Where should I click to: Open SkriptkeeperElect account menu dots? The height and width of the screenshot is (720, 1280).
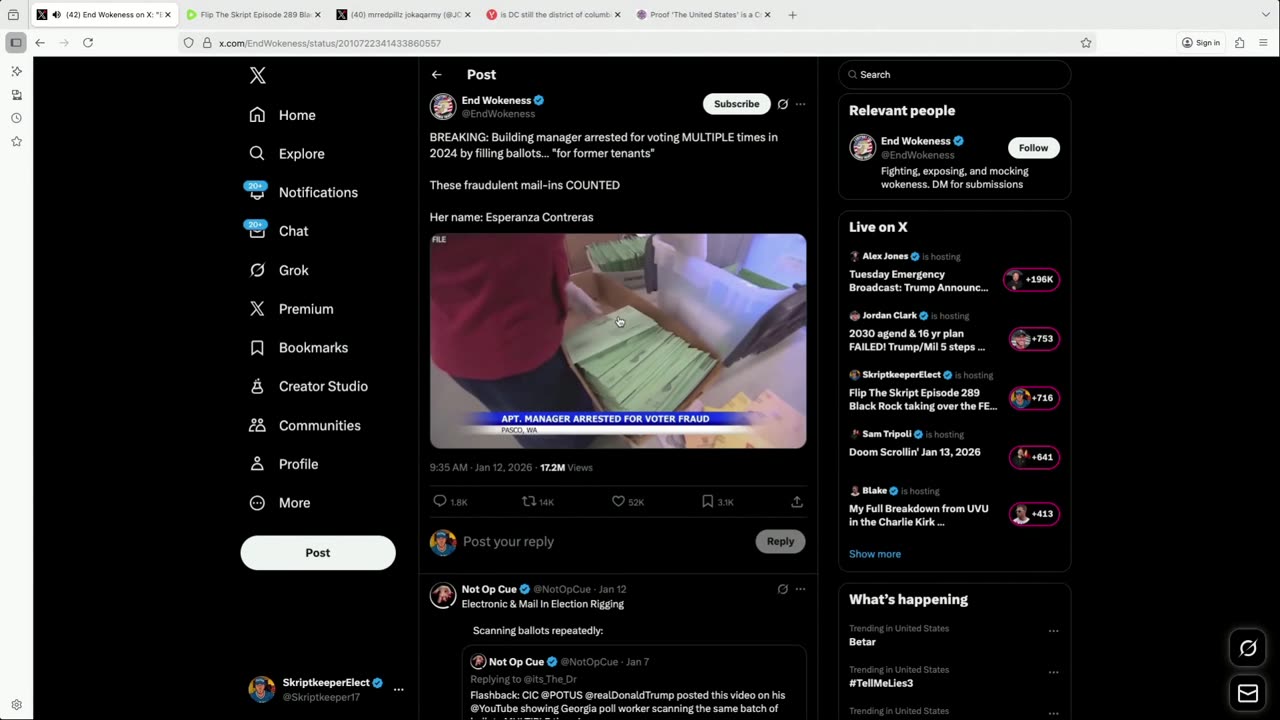click(x=398, y=690)
